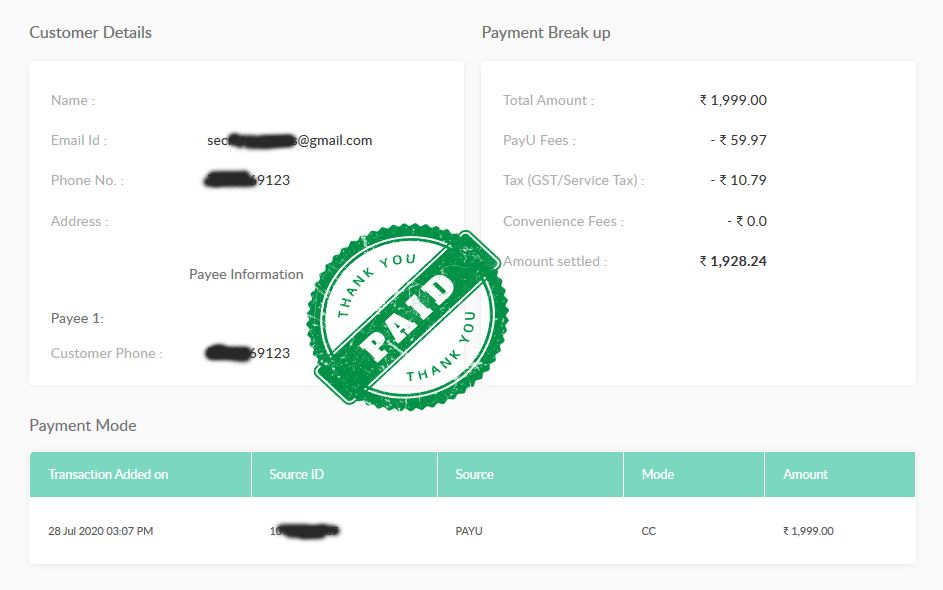Click the Customer Phone number ending 69123
The width and height of the screenshot is (943, 590).
click(x=248, y=353)
